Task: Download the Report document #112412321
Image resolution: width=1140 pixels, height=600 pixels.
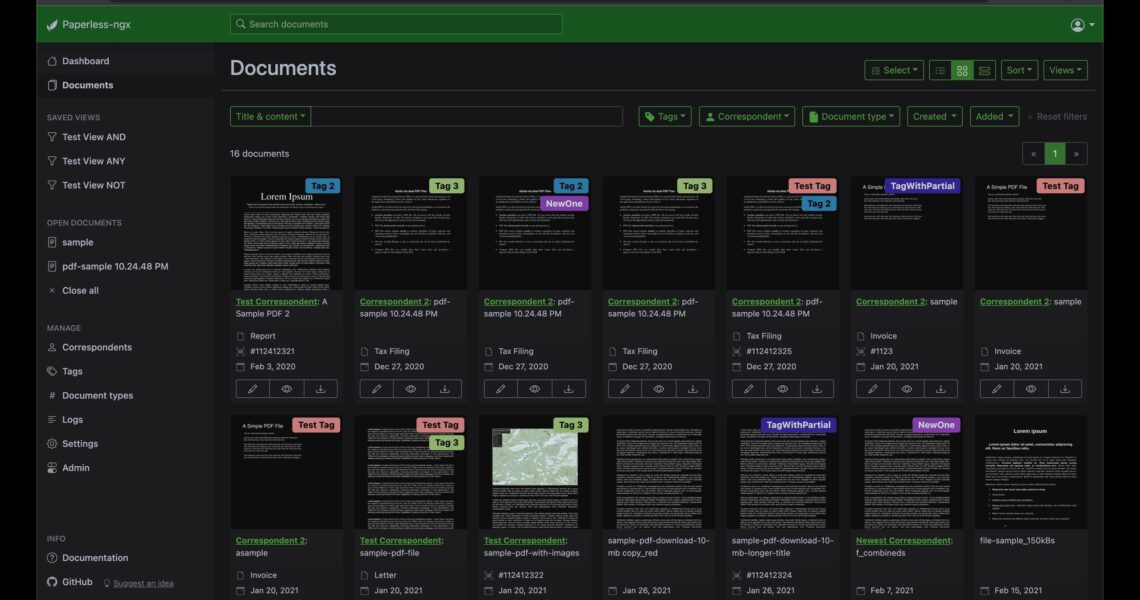Action: click(321, 389)
